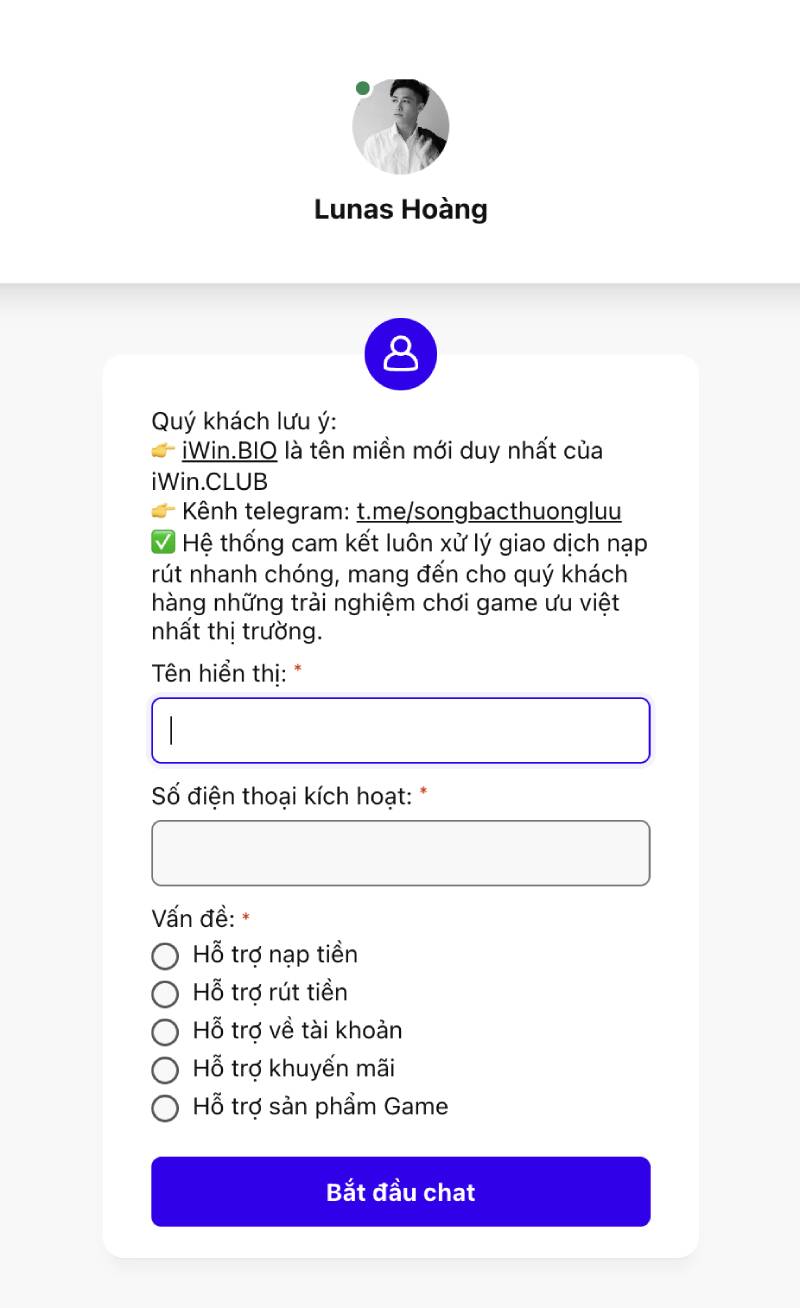Click the Tên hiển thị label
800x1308 pixels.
click(219, 674)
